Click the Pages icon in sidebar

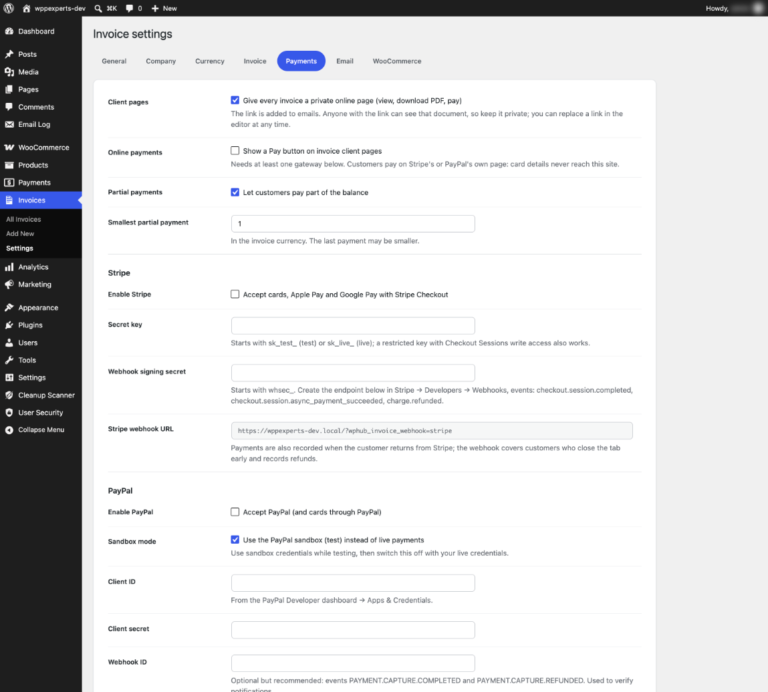[x=9, y=90]
